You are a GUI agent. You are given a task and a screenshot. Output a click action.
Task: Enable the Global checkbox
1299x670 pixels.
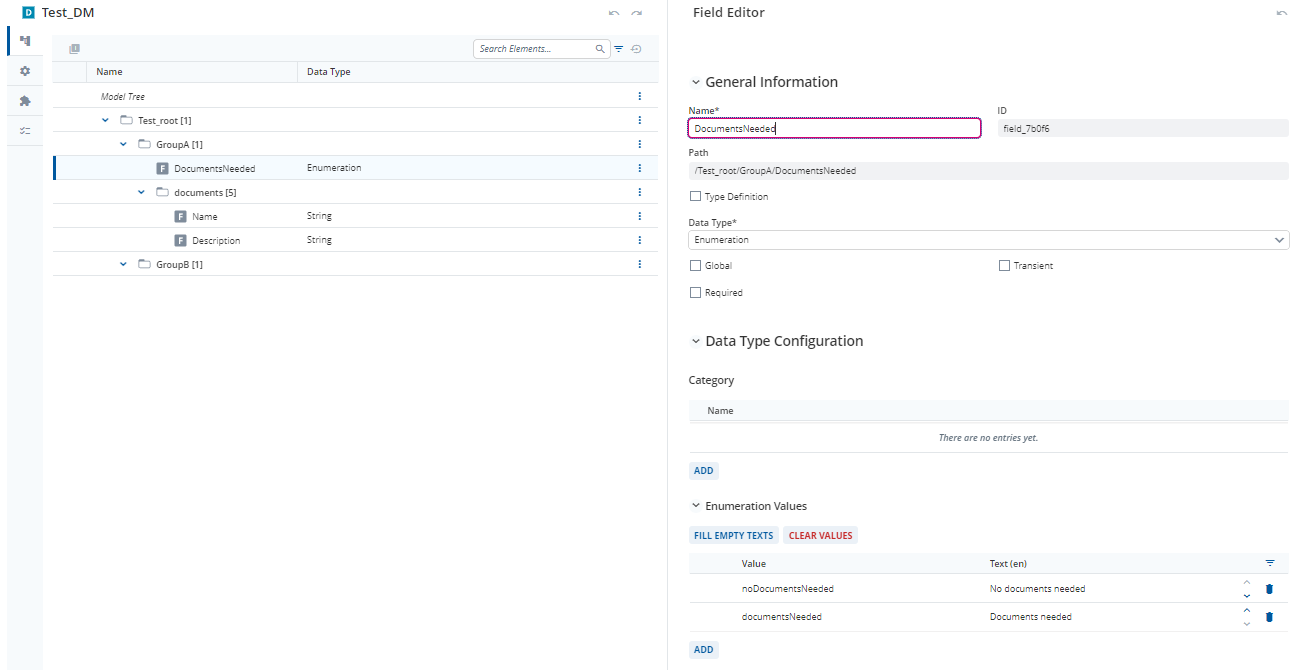pos(696,266)
